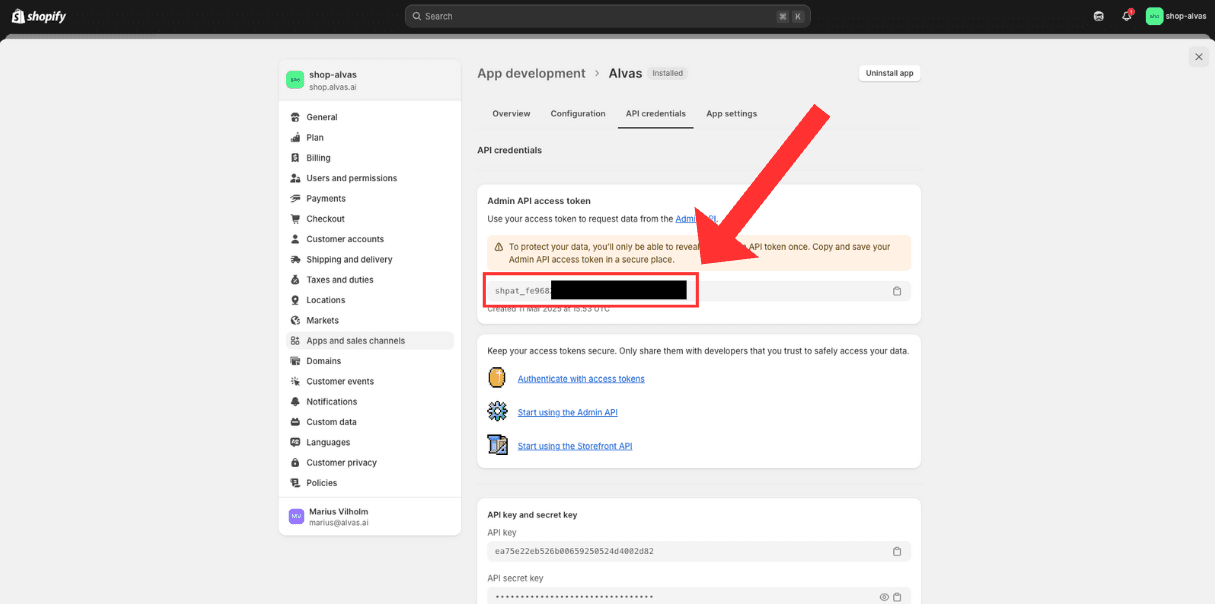Click the Locations pin icon
The height and width of the screenshot is (604, 1215).
(295, 300)
